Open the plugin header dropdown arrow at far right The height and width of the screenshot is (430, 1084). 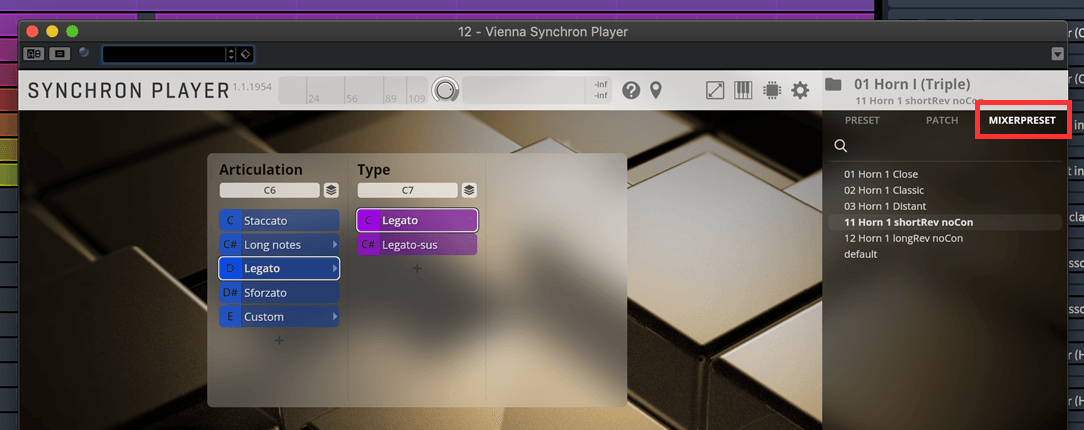1056,54
